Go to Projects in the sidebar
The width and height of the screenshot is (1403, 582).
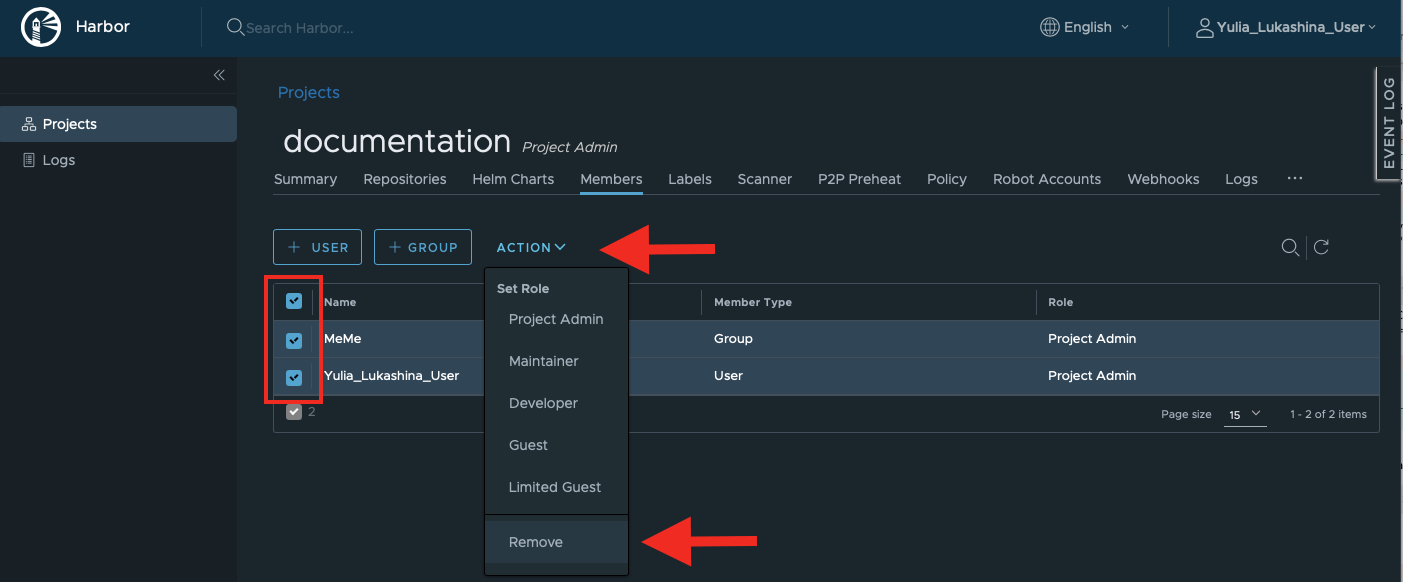pos(118,124)
